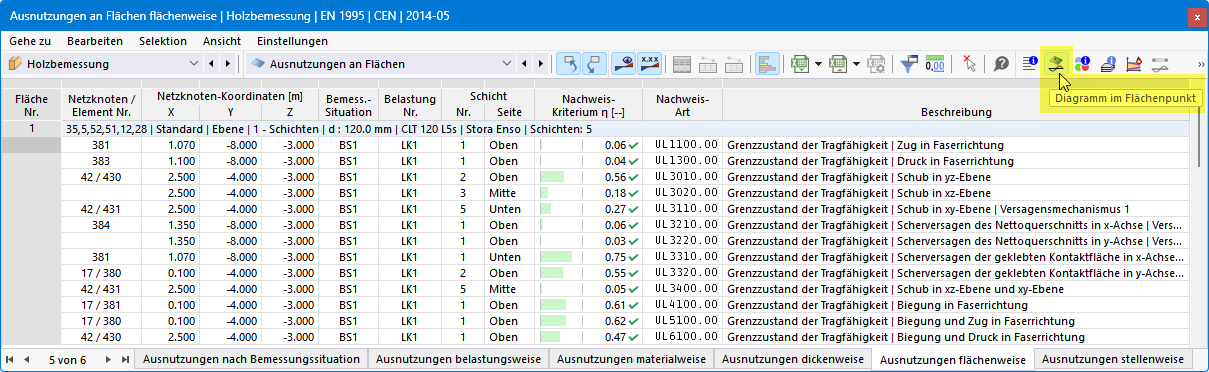The width and height of the screenshot is (1209, 372).
Task: Go to previous add-on left of Ausnutzungen combo
Action: [x=211, y=64]
